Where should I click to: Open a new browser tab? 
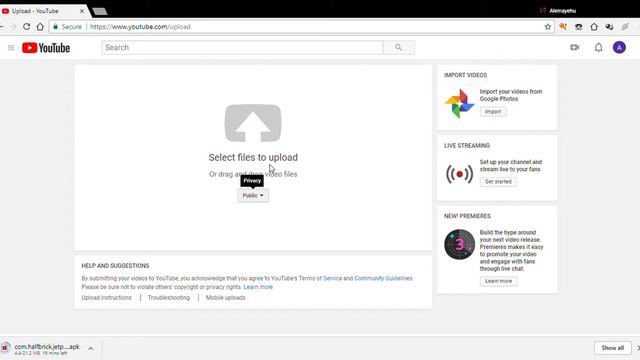coord(100,11)
